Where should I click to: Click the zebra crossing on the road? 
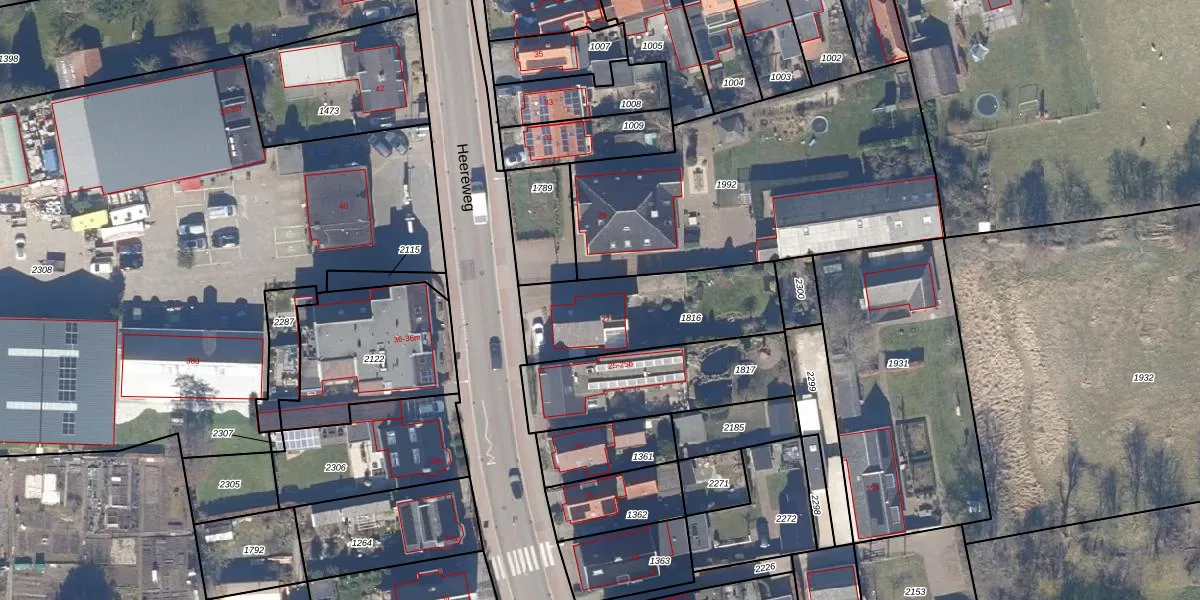(523, 560)
